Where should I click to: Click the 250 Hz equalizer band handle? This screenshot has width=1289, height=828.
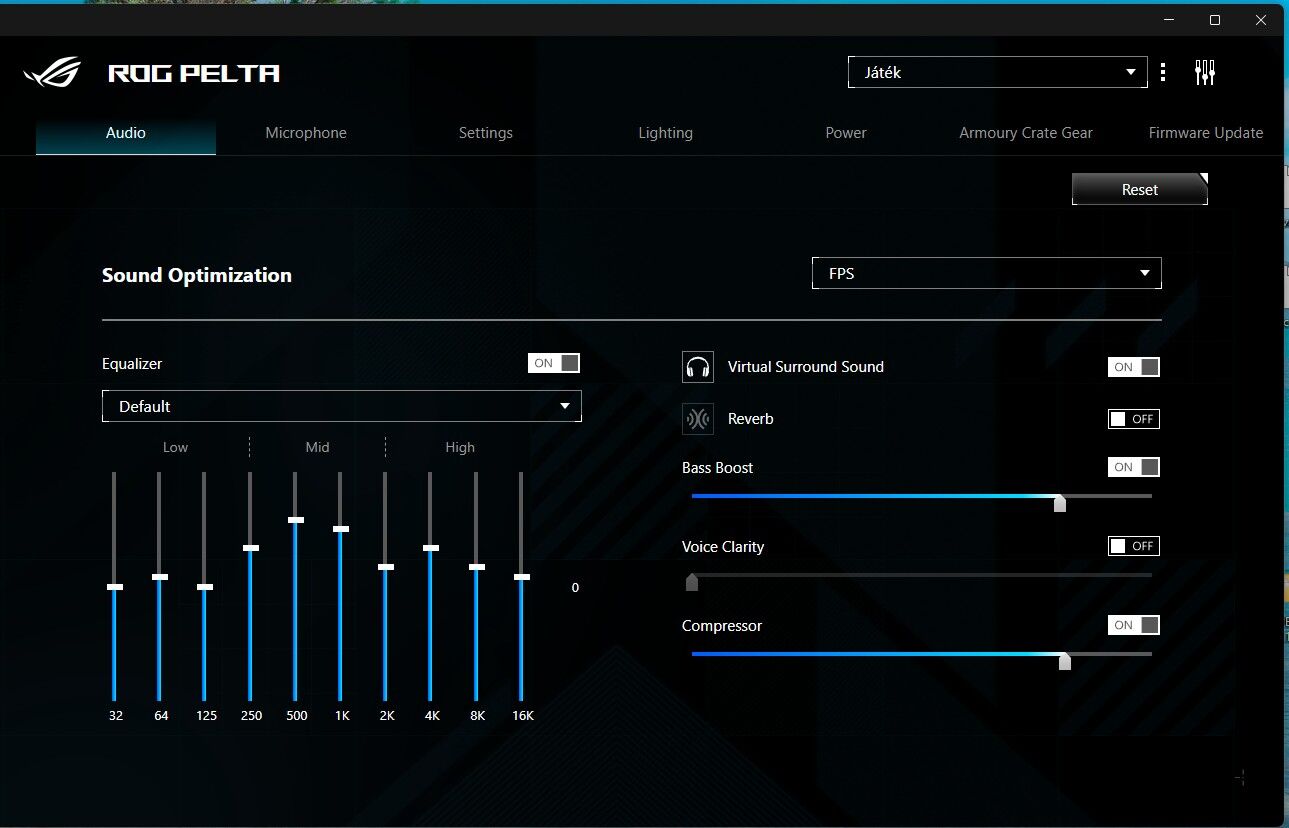(x=251, y=548)
